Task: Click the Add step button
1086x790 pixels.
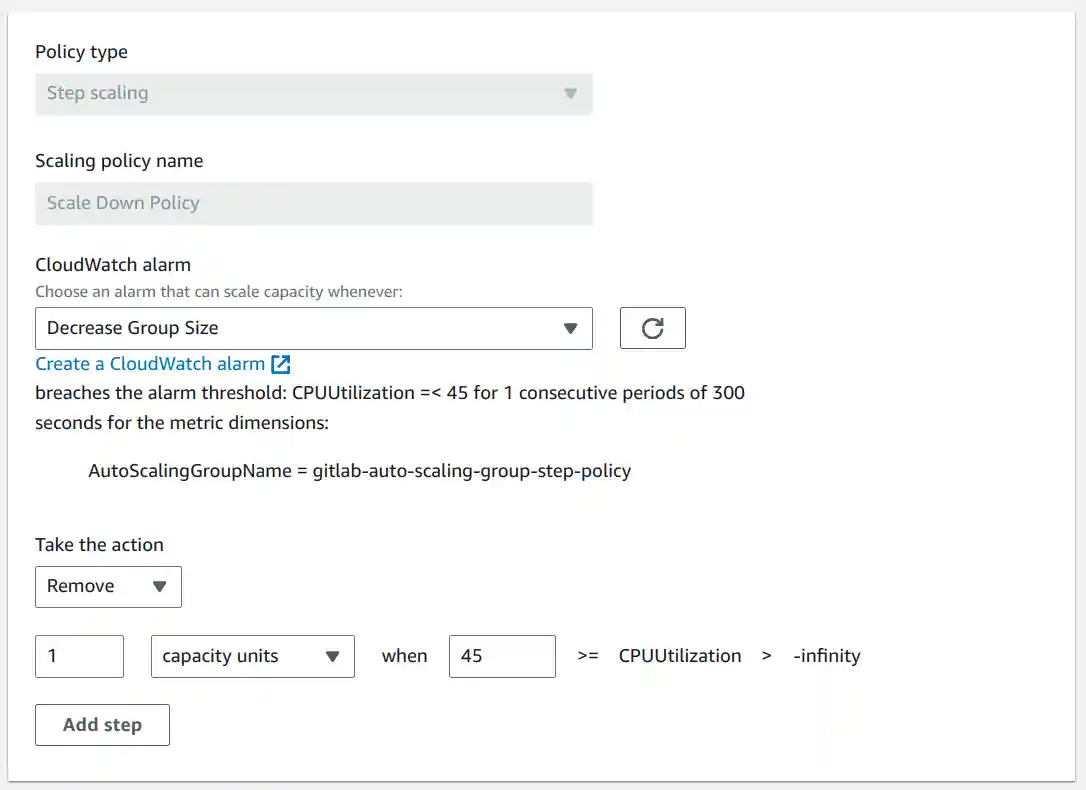Action: pos(102,724)
